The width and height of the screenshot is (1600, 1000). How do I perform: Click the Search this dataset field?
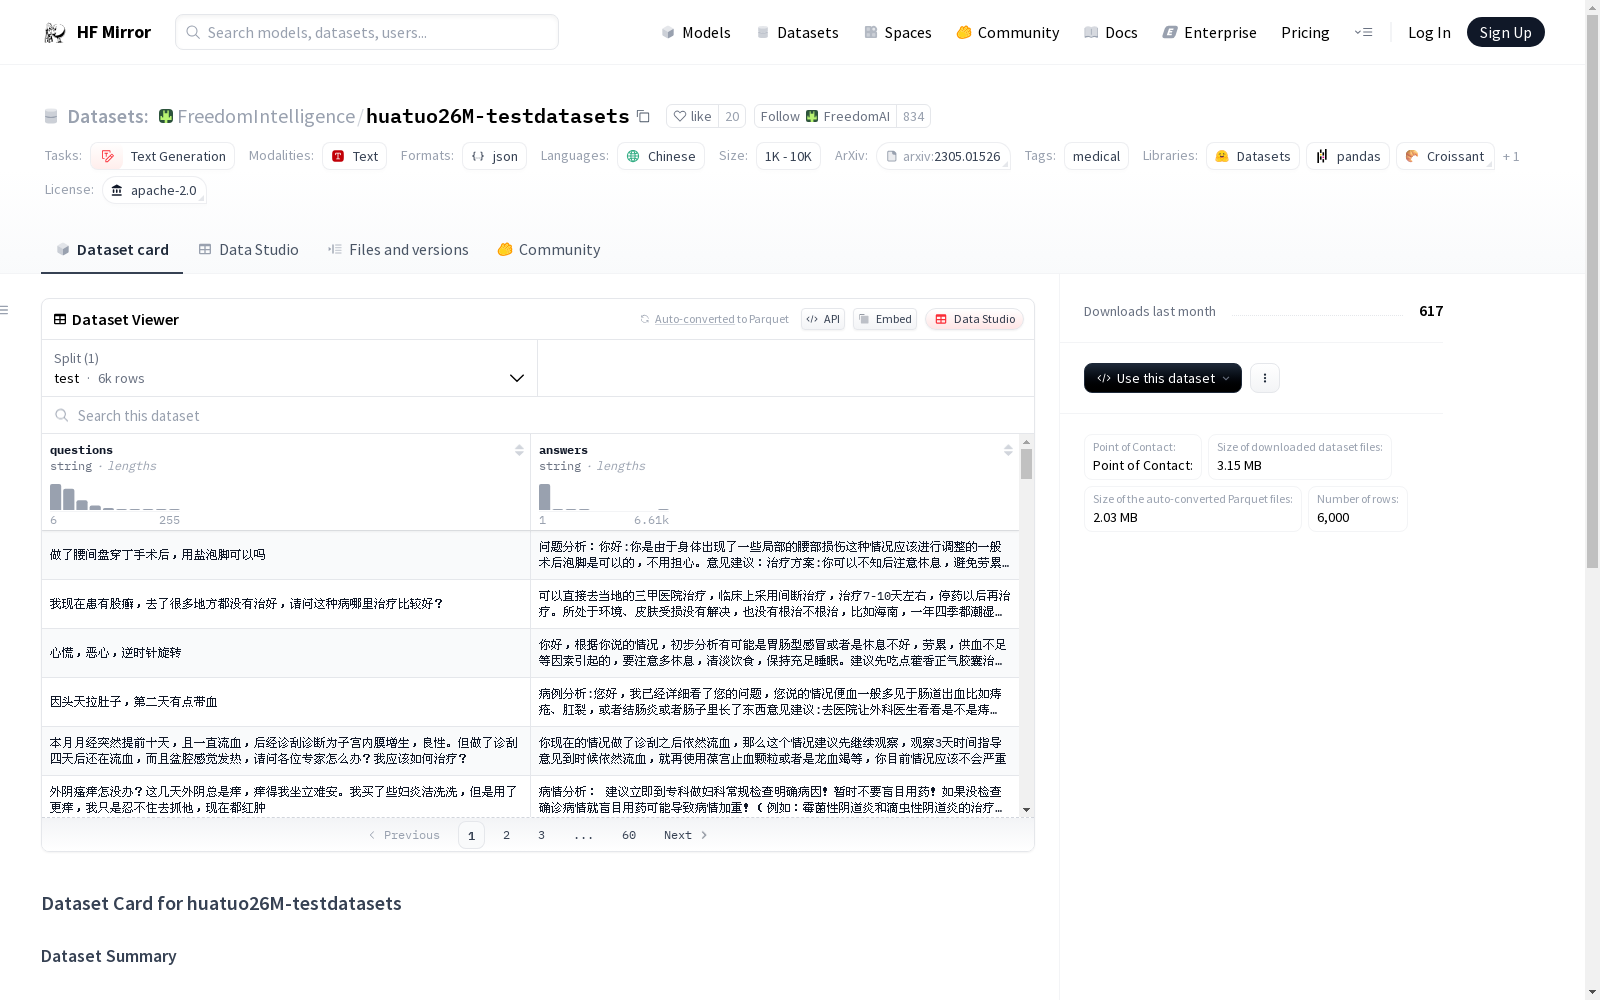538,416
